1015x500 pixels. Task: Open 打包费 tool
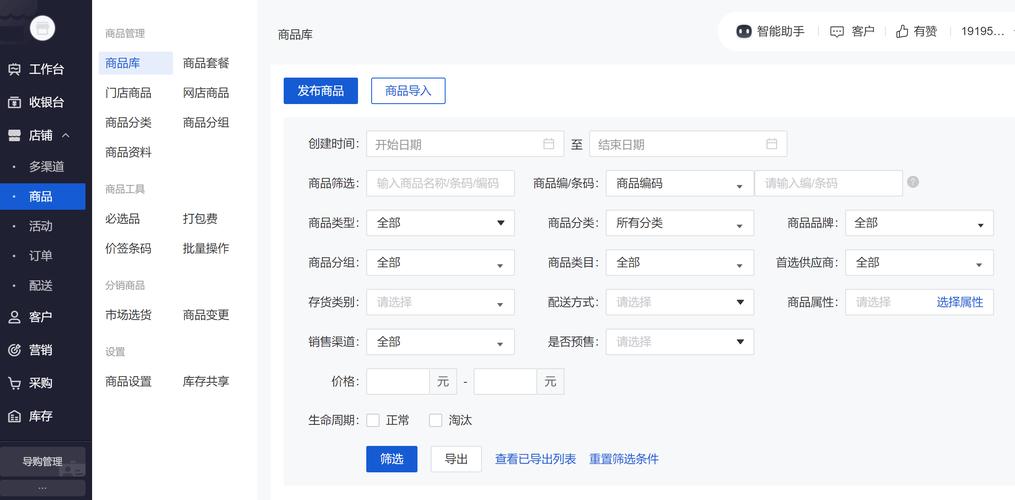pos(200,218)
